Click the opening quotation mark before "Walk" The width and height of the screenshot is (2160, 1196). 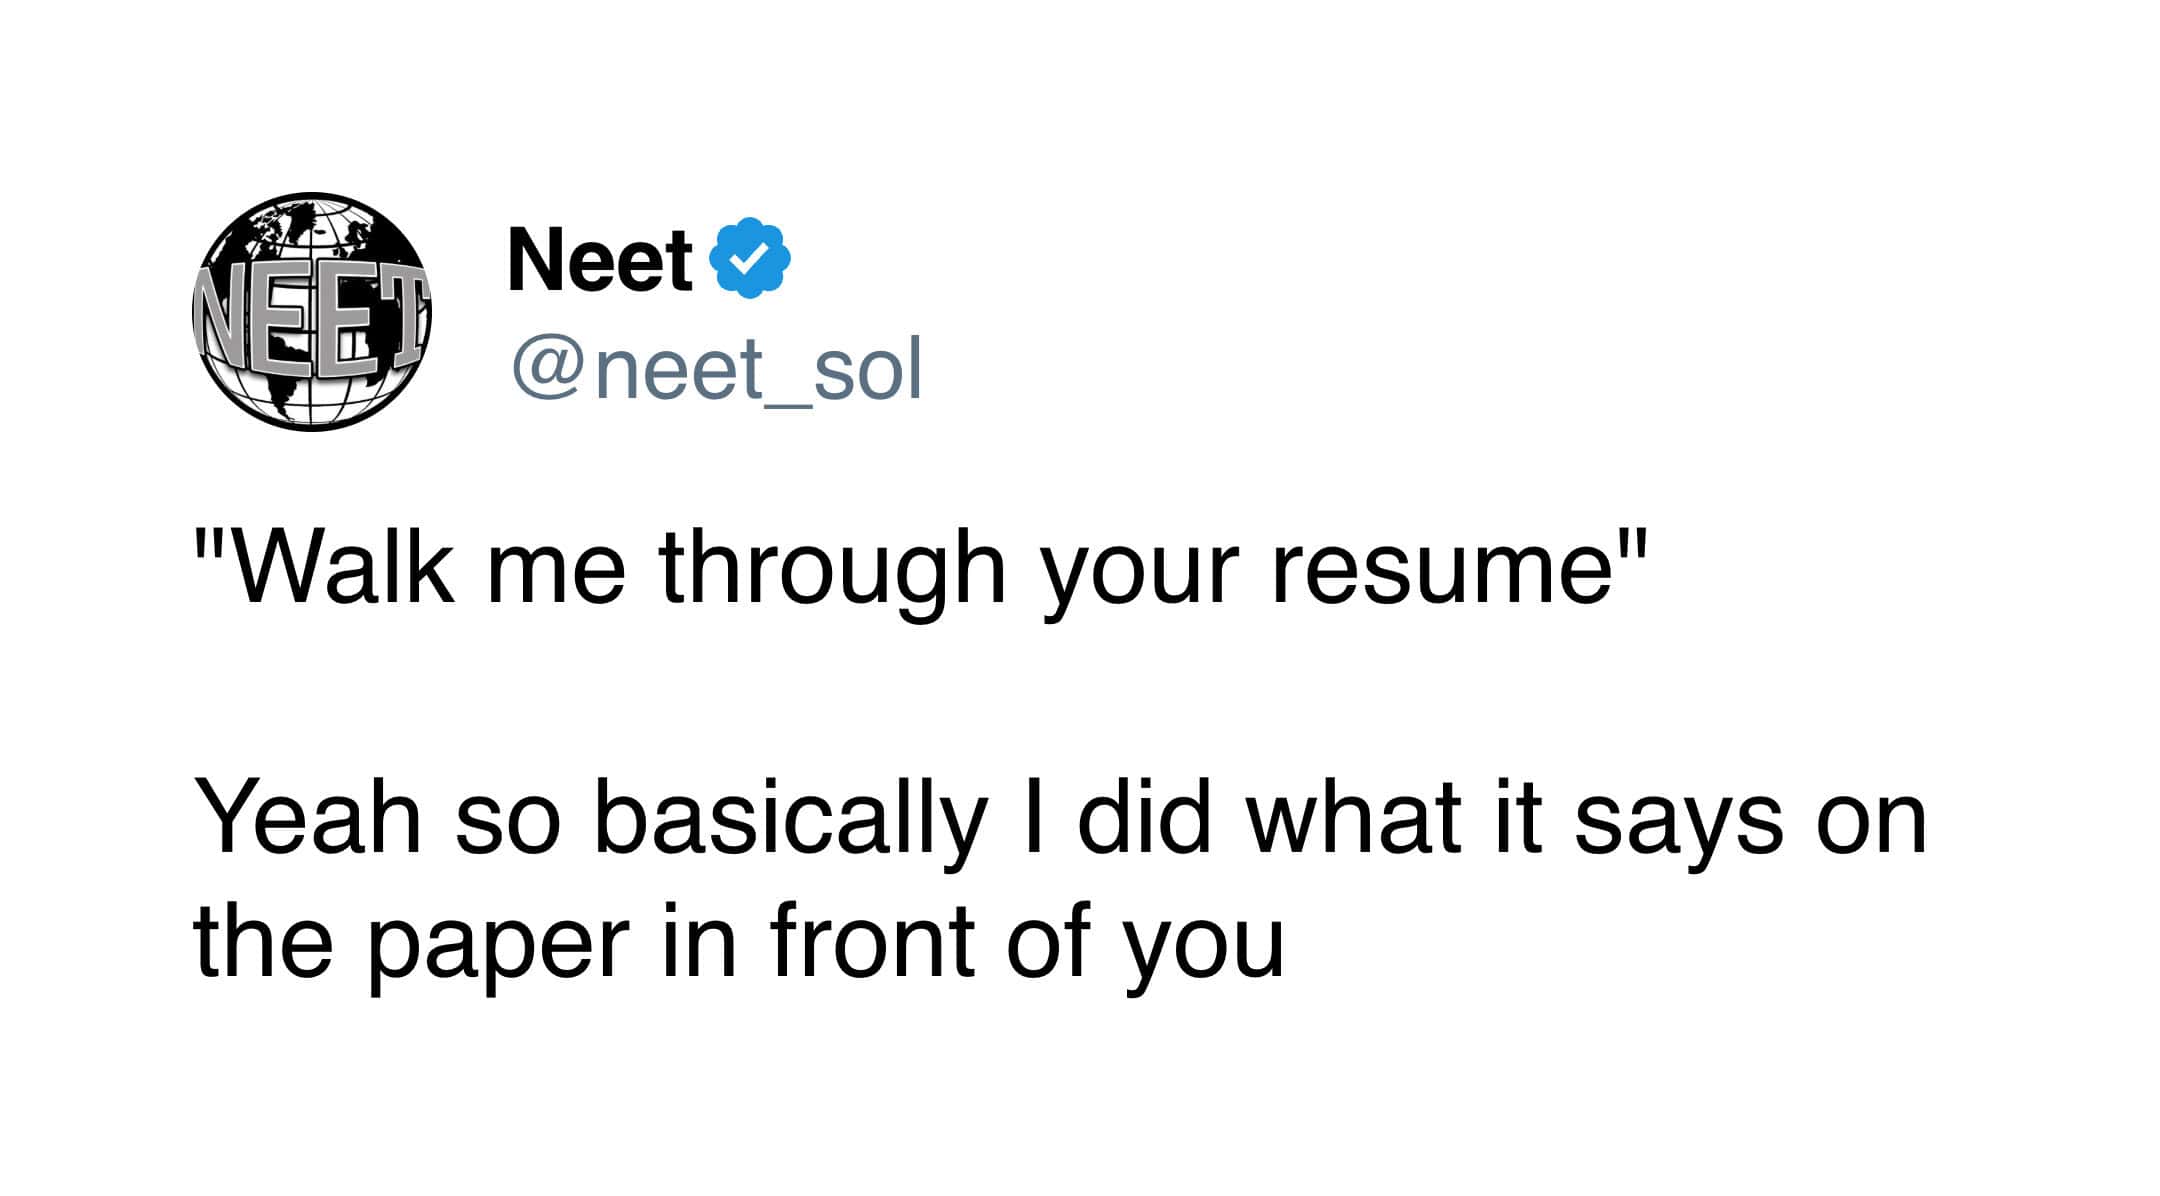tap(208, 545)
